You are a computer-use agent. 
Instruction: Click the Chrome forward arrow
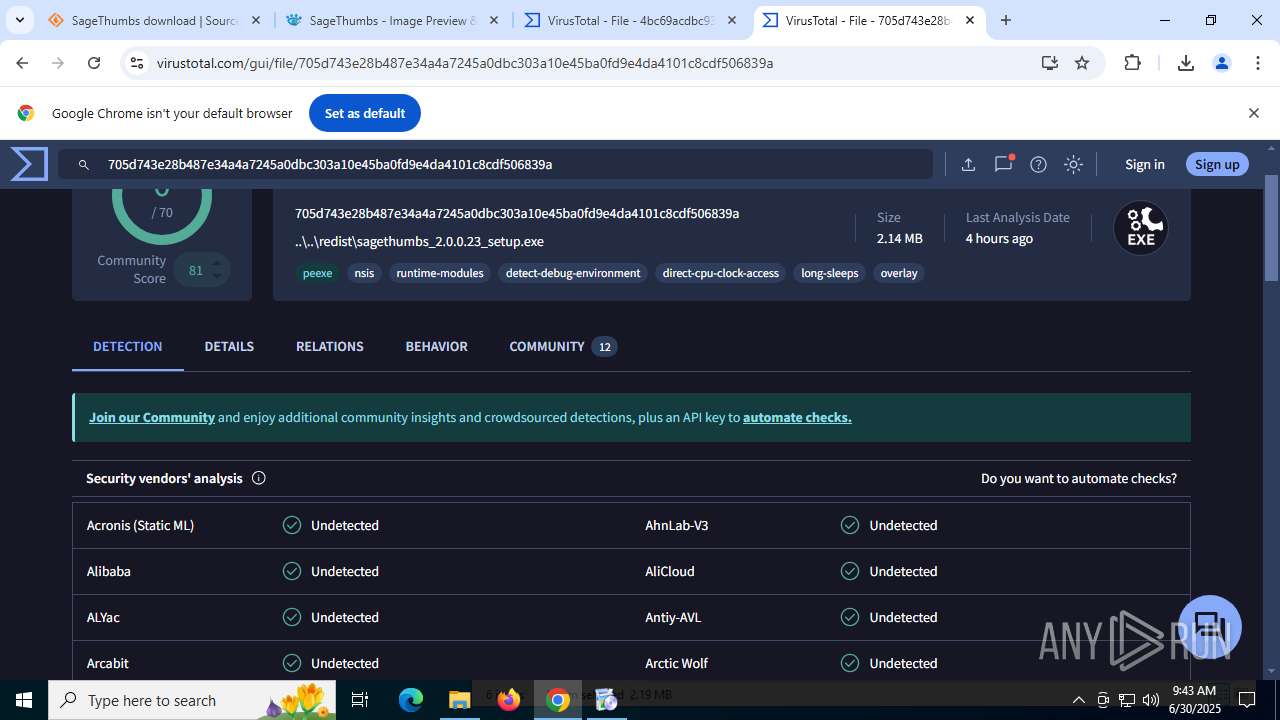(x=58, y=63)
